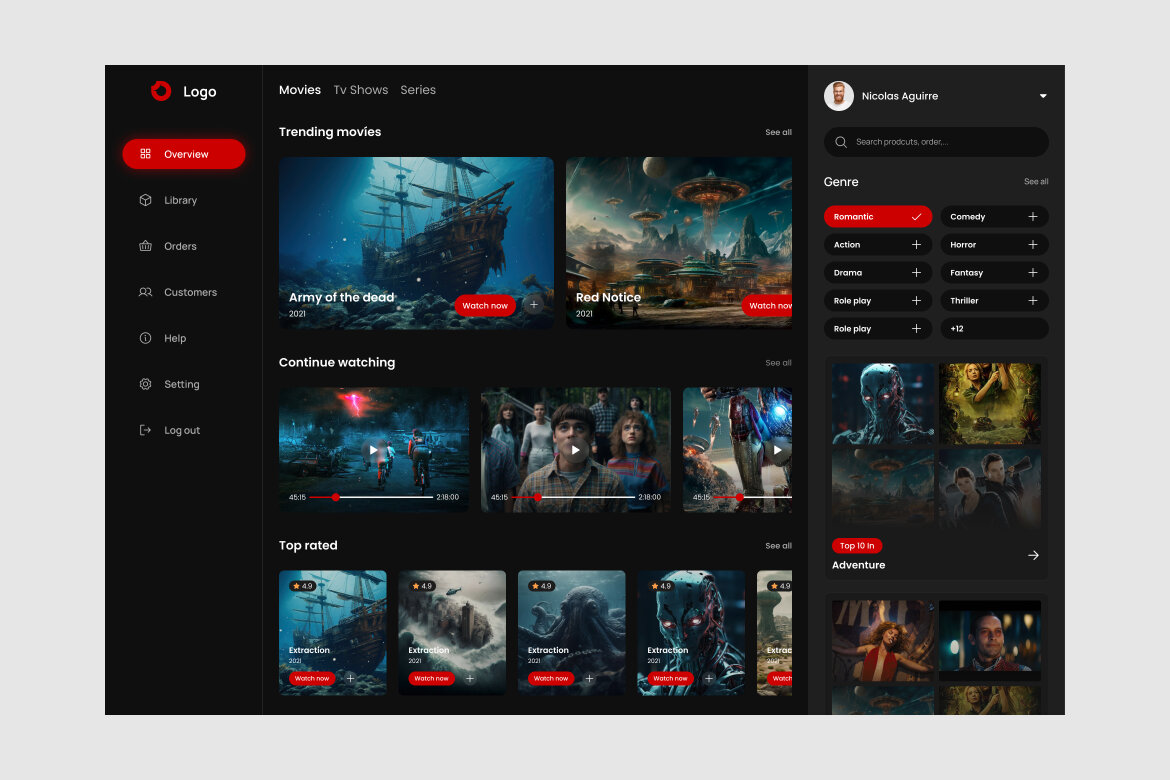Switch to the Movies tab

tap(300, 90)
